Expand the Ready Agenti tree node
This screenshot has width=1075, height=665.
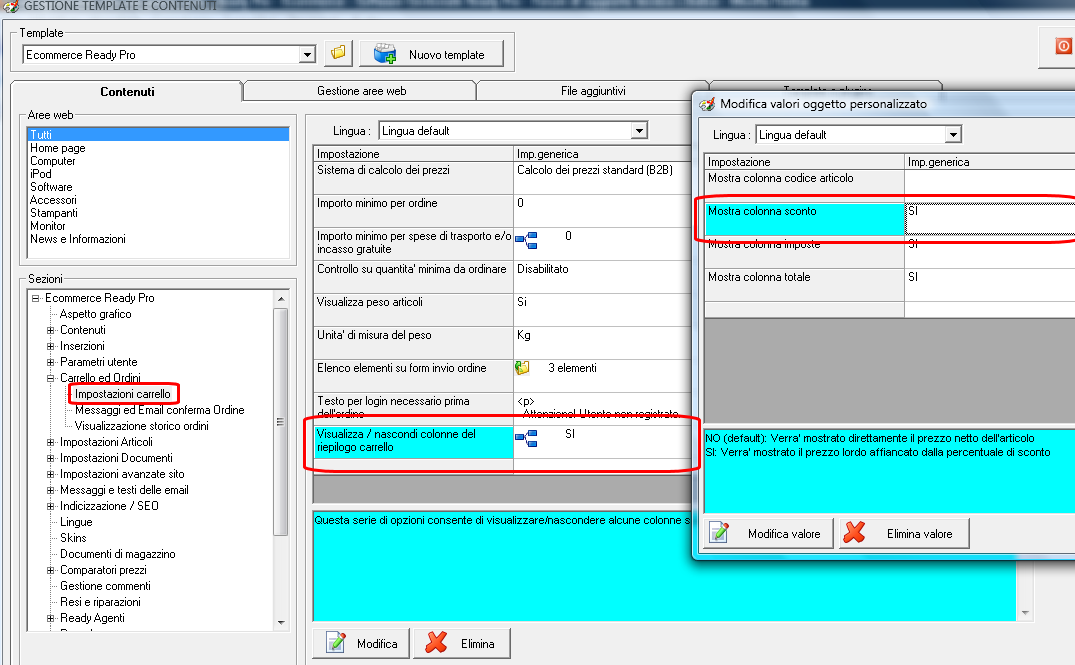[50, 618]
